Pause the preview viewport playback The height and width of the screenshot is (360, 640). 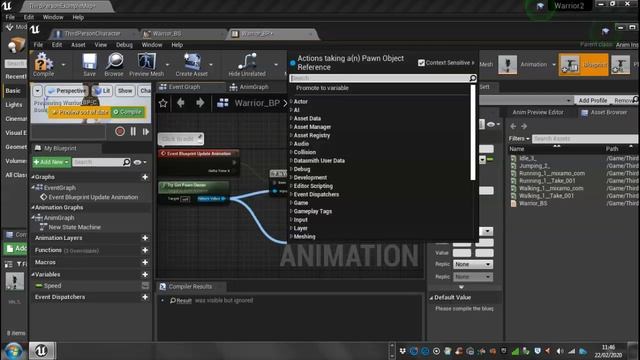coord(133,131)
